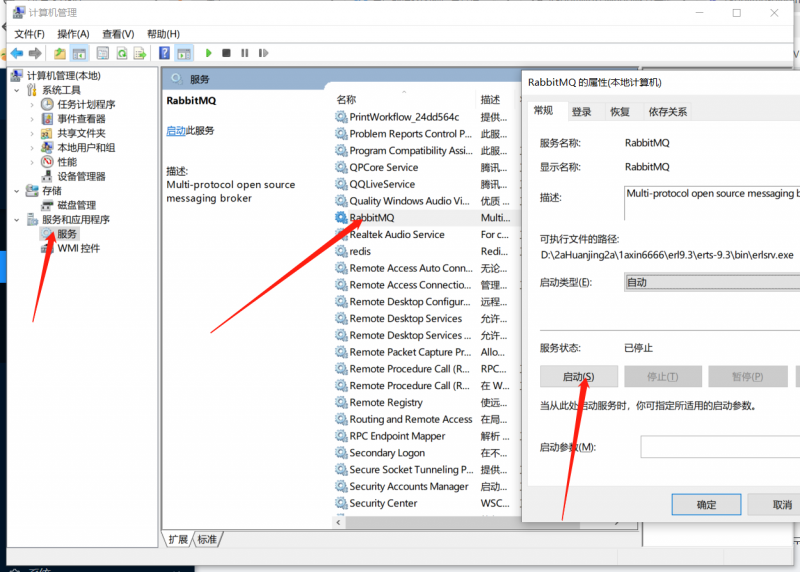The width and height of the screenshot is (800, 572).
Task: Open the 恢复 tab in properties dialog
Action: (x=620, y=112)
